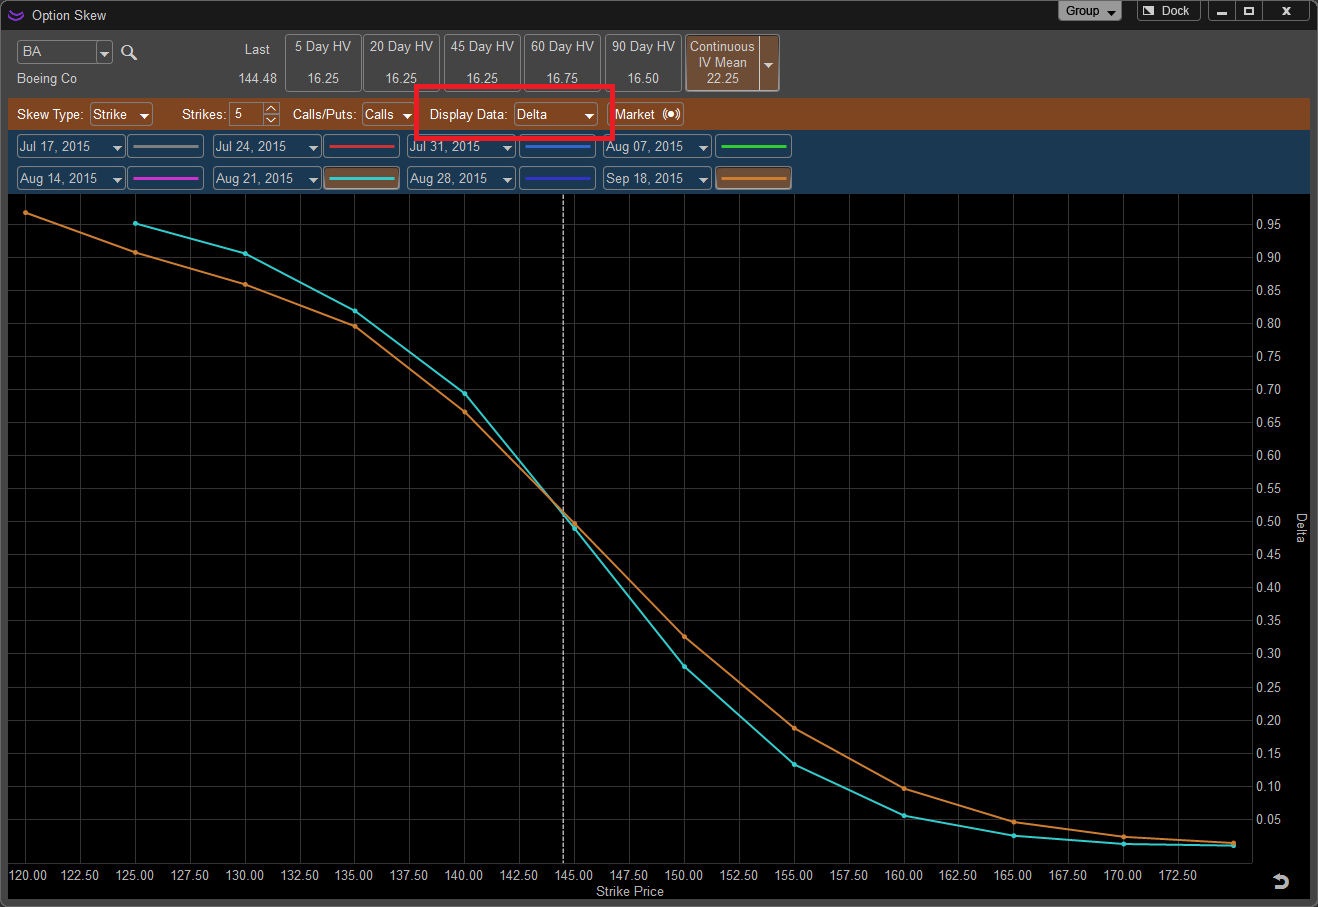Enable the Jul 24, 2015 red line

(x=362, y=147)
